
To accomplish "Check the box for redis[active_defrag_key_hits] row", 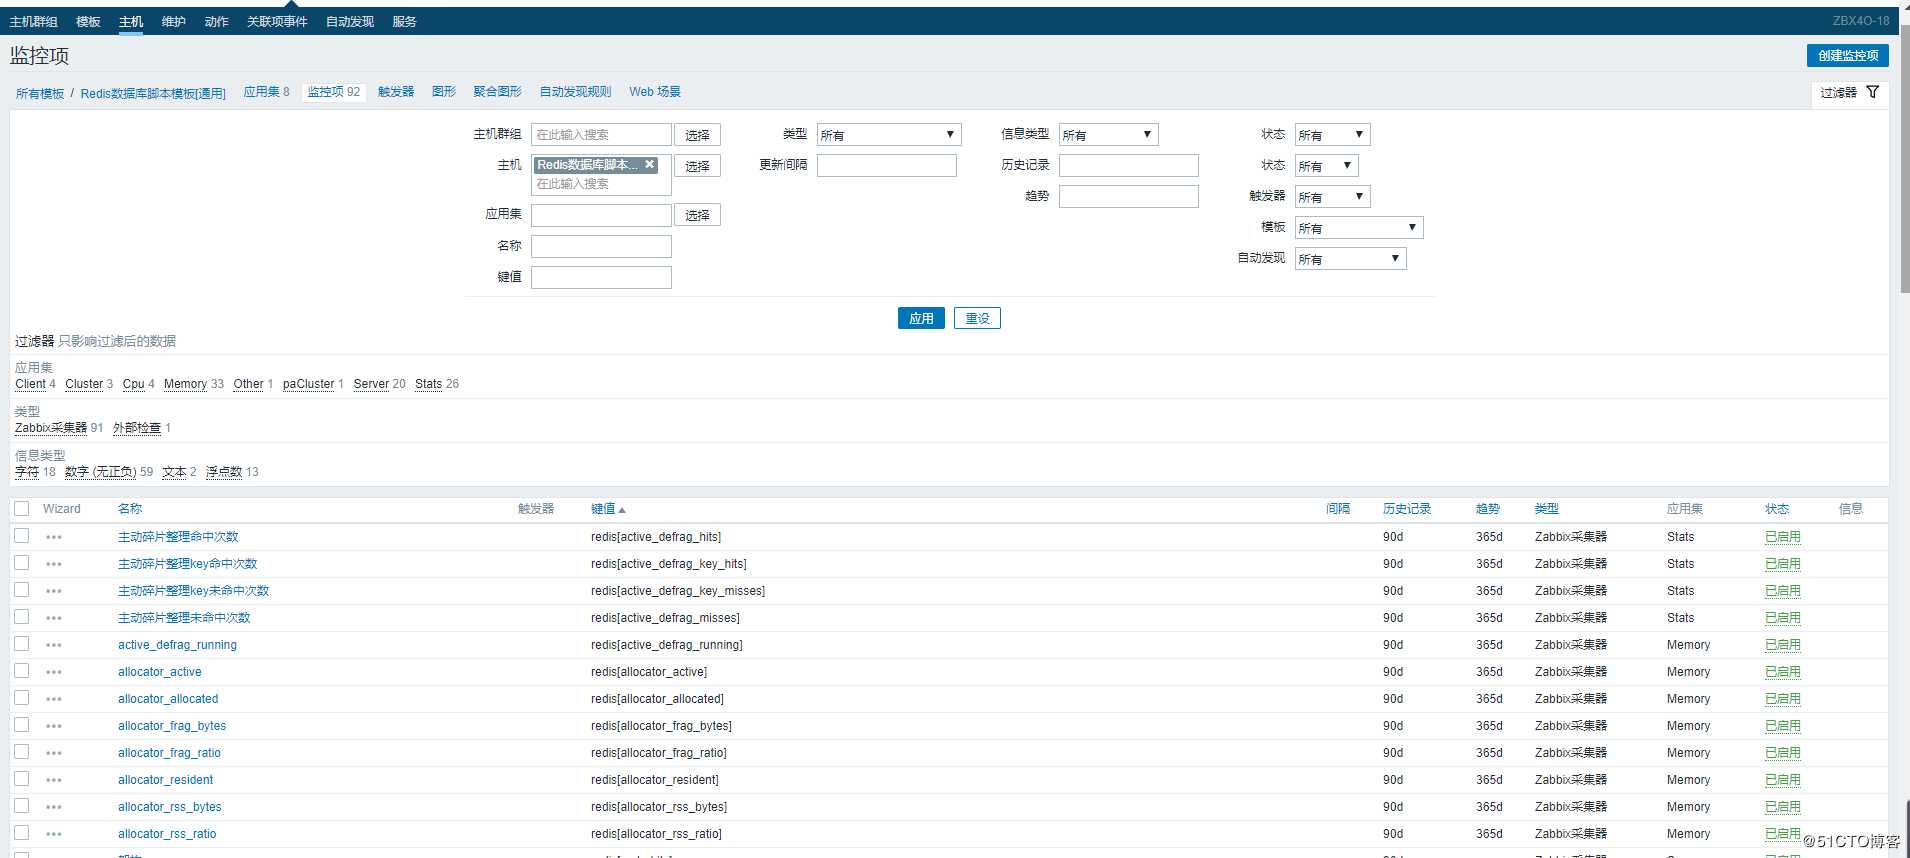I will tap(22, 563).
